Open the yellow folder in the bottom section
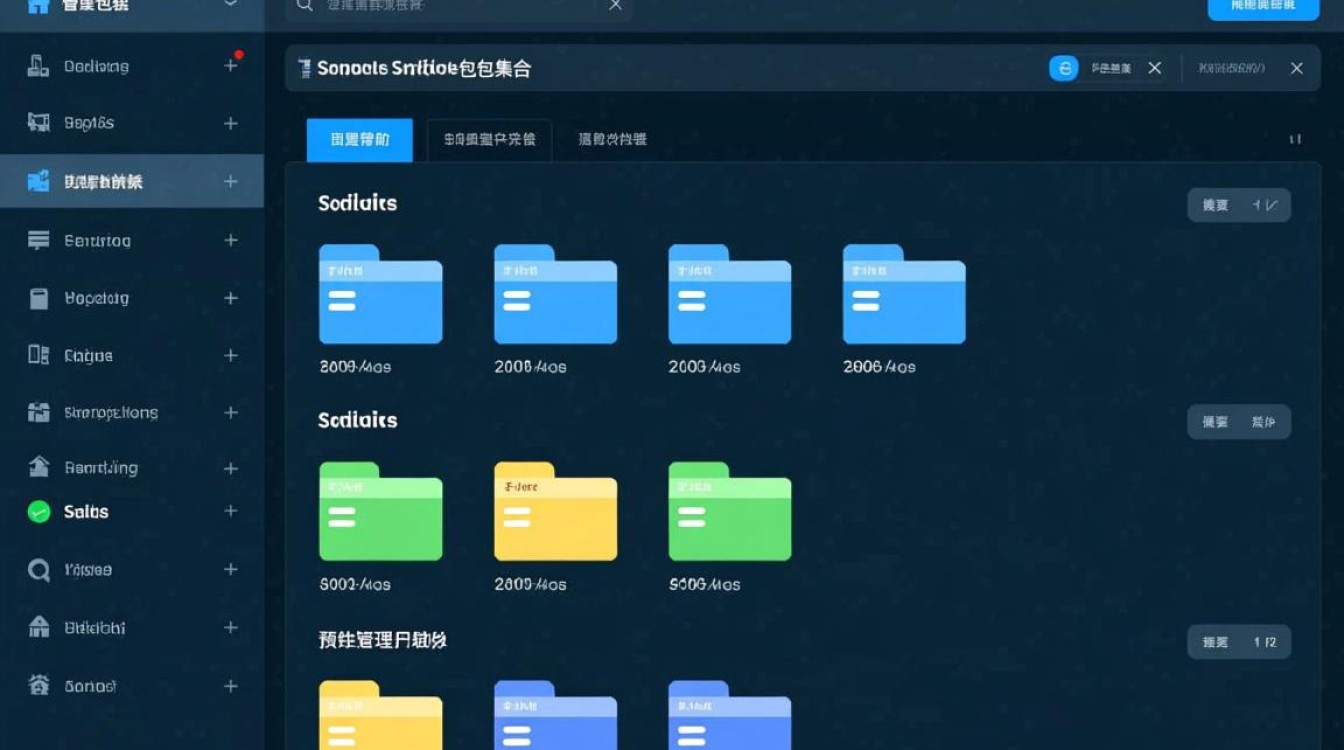 point(381,715)
